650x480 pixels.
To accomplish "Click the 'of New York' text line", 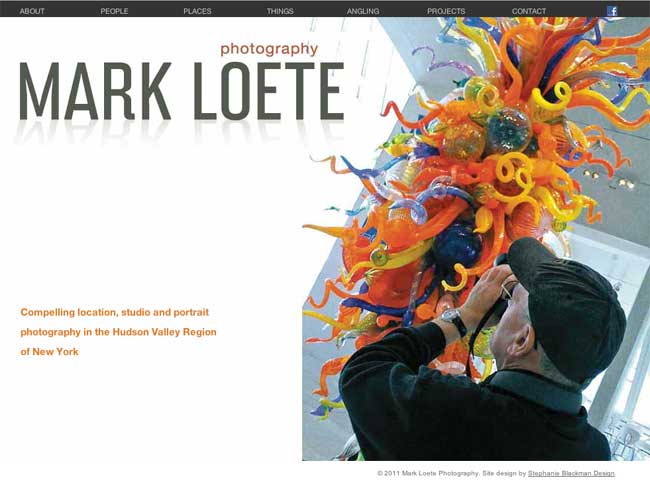I will click(49, 352).
